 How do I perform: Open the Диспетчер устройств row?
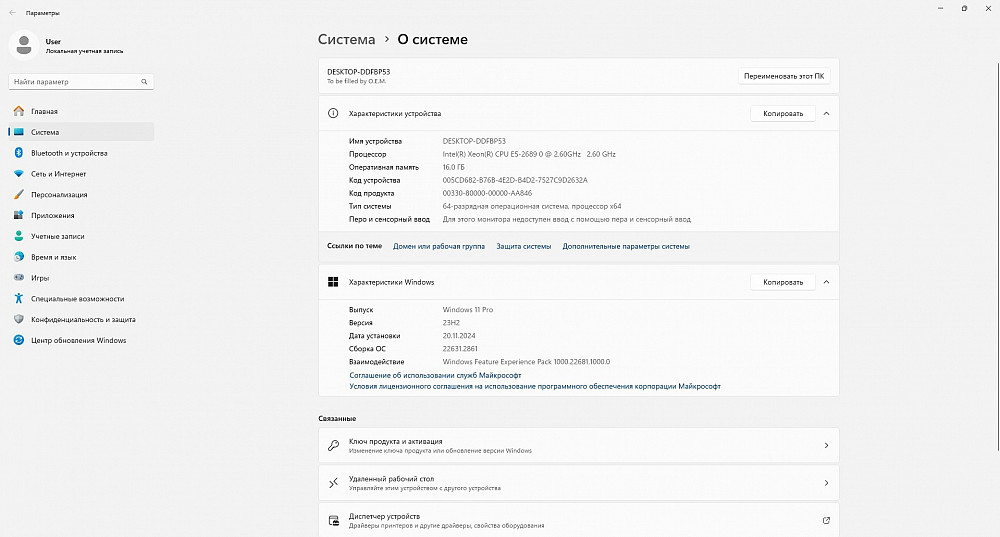point(578,520)
